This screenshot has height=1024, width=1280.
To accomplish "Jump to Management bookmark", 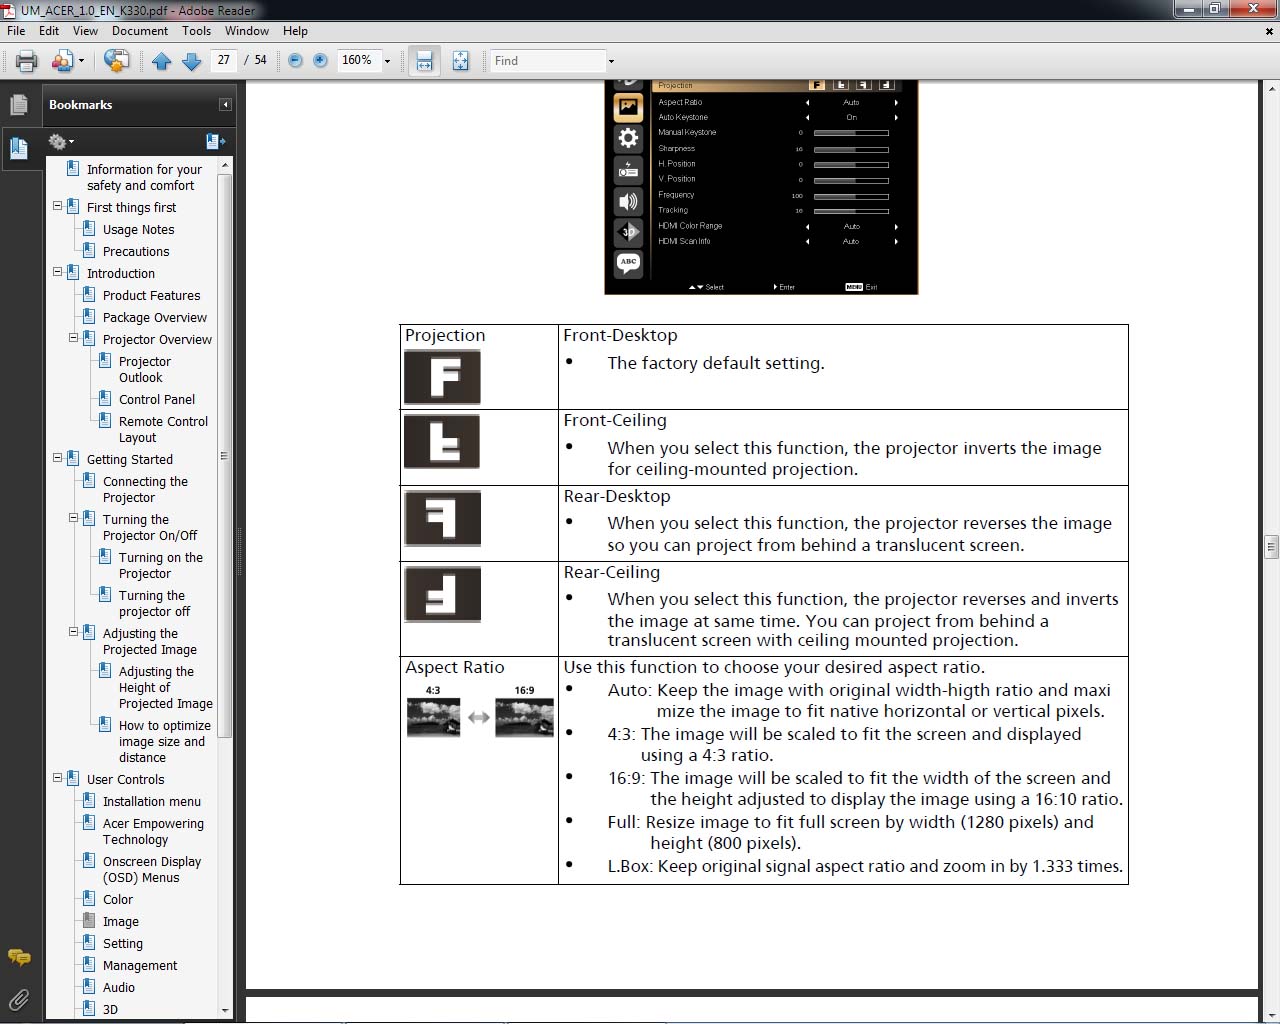I will click(x=140, y=965).
